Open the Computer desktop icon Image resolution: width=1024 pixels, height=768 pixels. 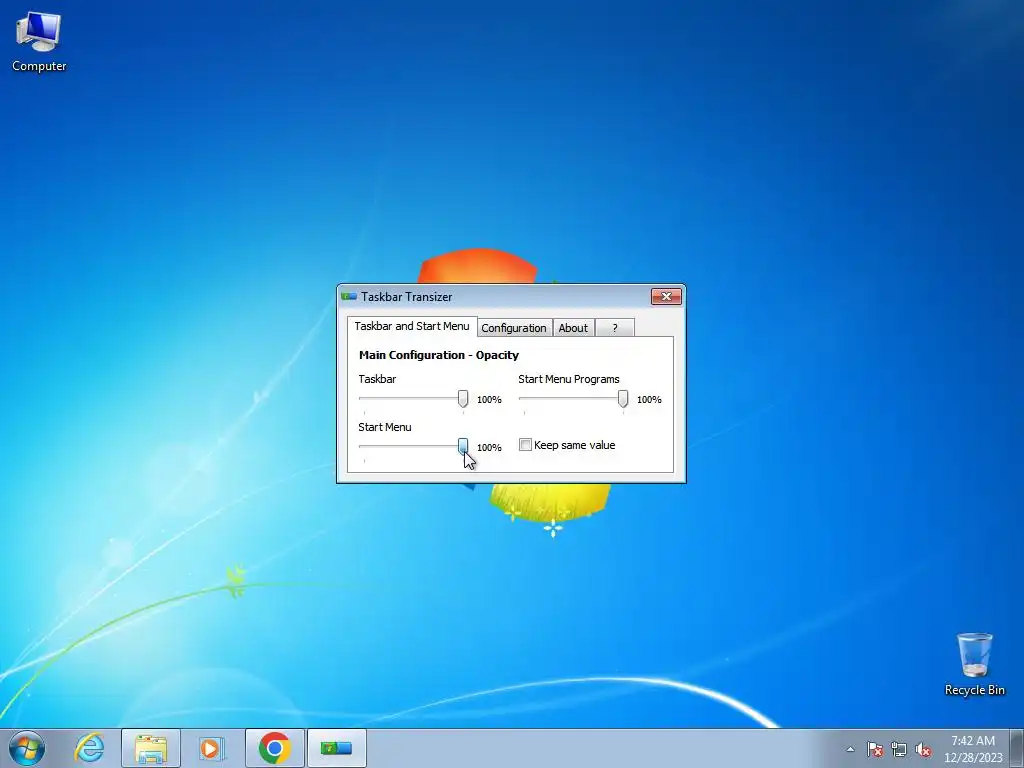click(39, 42)
